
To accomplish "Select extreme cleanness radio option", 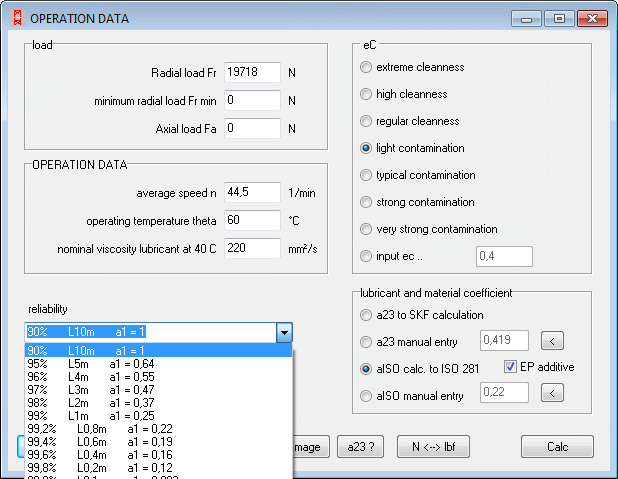I will tap(366, 67).
